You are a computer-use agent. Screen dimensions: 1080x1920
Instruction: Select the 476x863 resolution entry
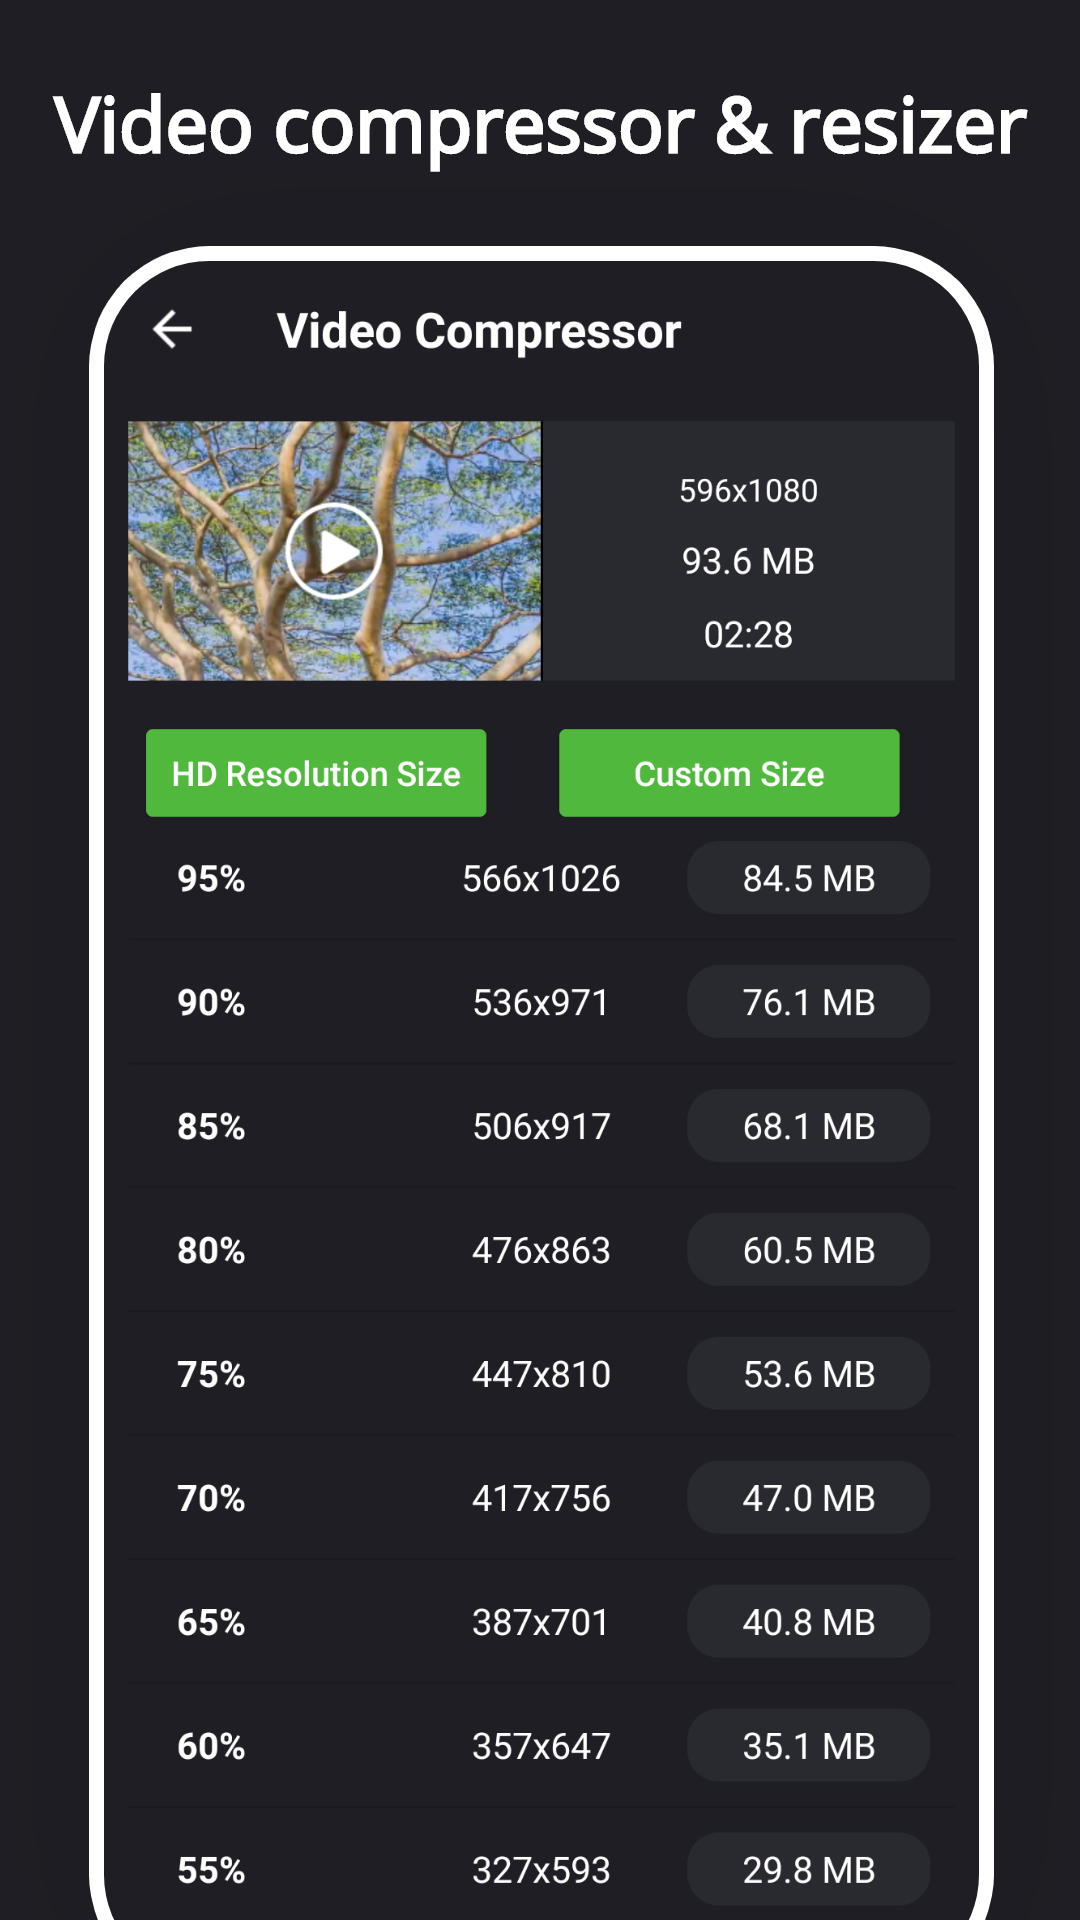tap(541, 1250)
